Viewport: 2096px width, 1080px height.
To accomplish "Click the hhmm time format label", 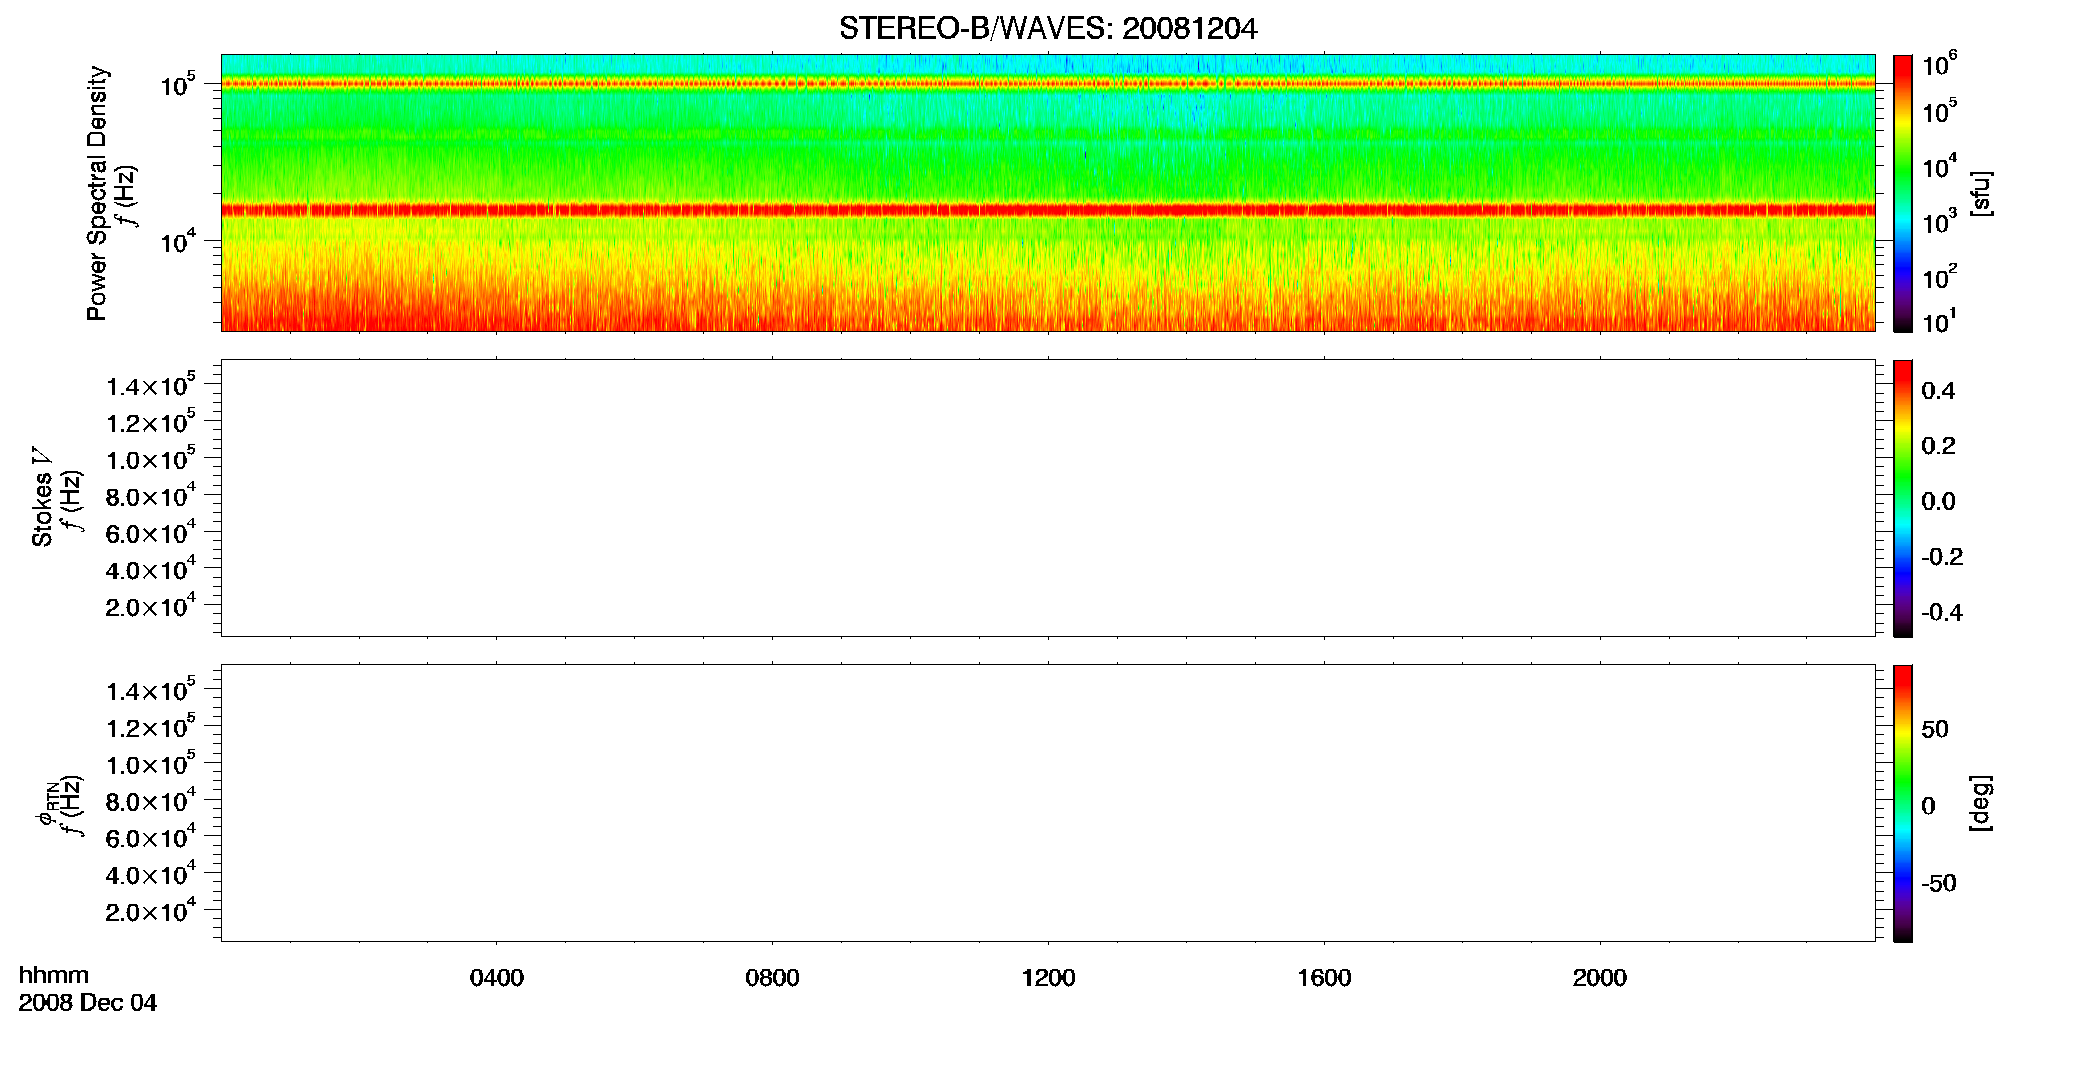I will click(x=54, y=976).
